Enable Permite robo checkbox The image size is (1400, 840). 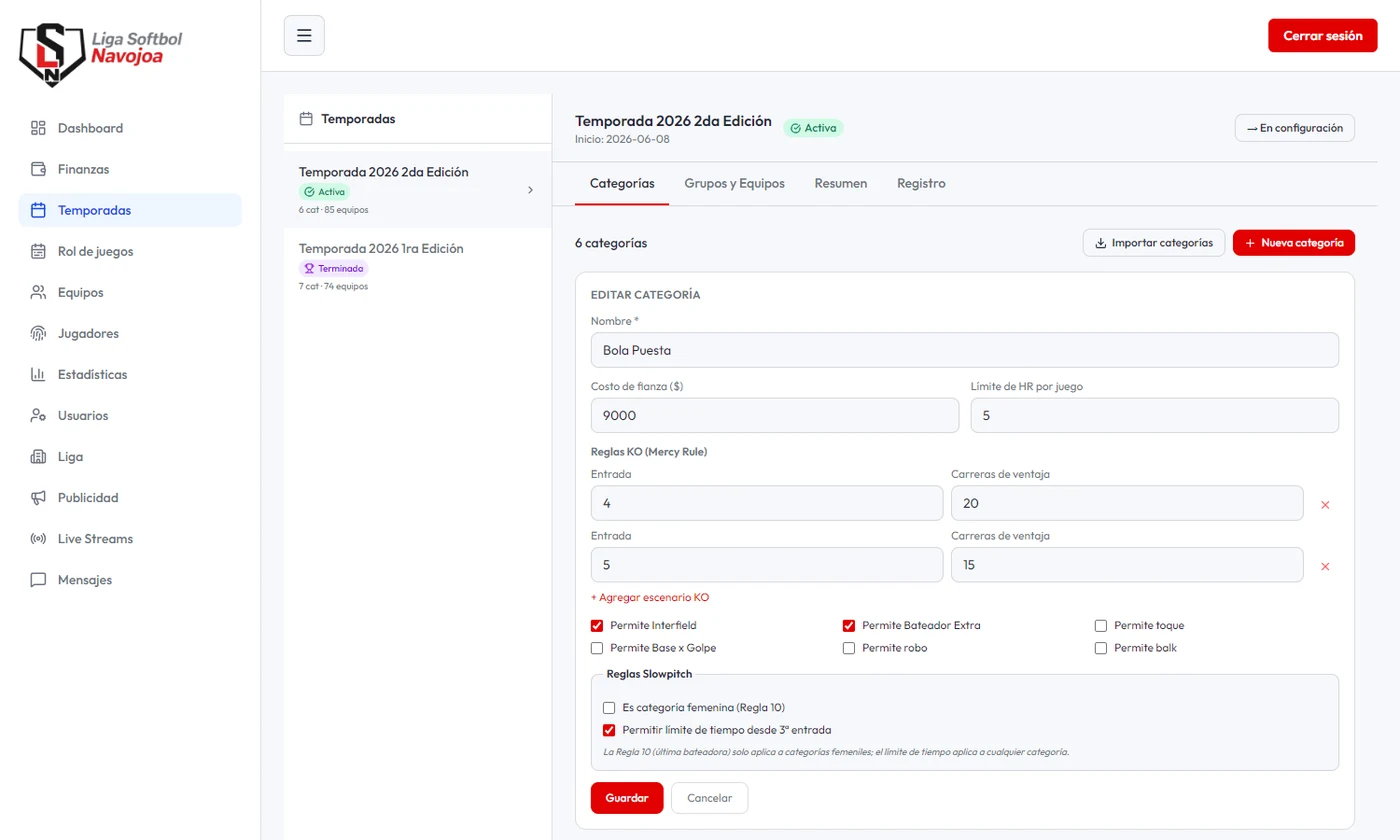click(x=849, y=648)
